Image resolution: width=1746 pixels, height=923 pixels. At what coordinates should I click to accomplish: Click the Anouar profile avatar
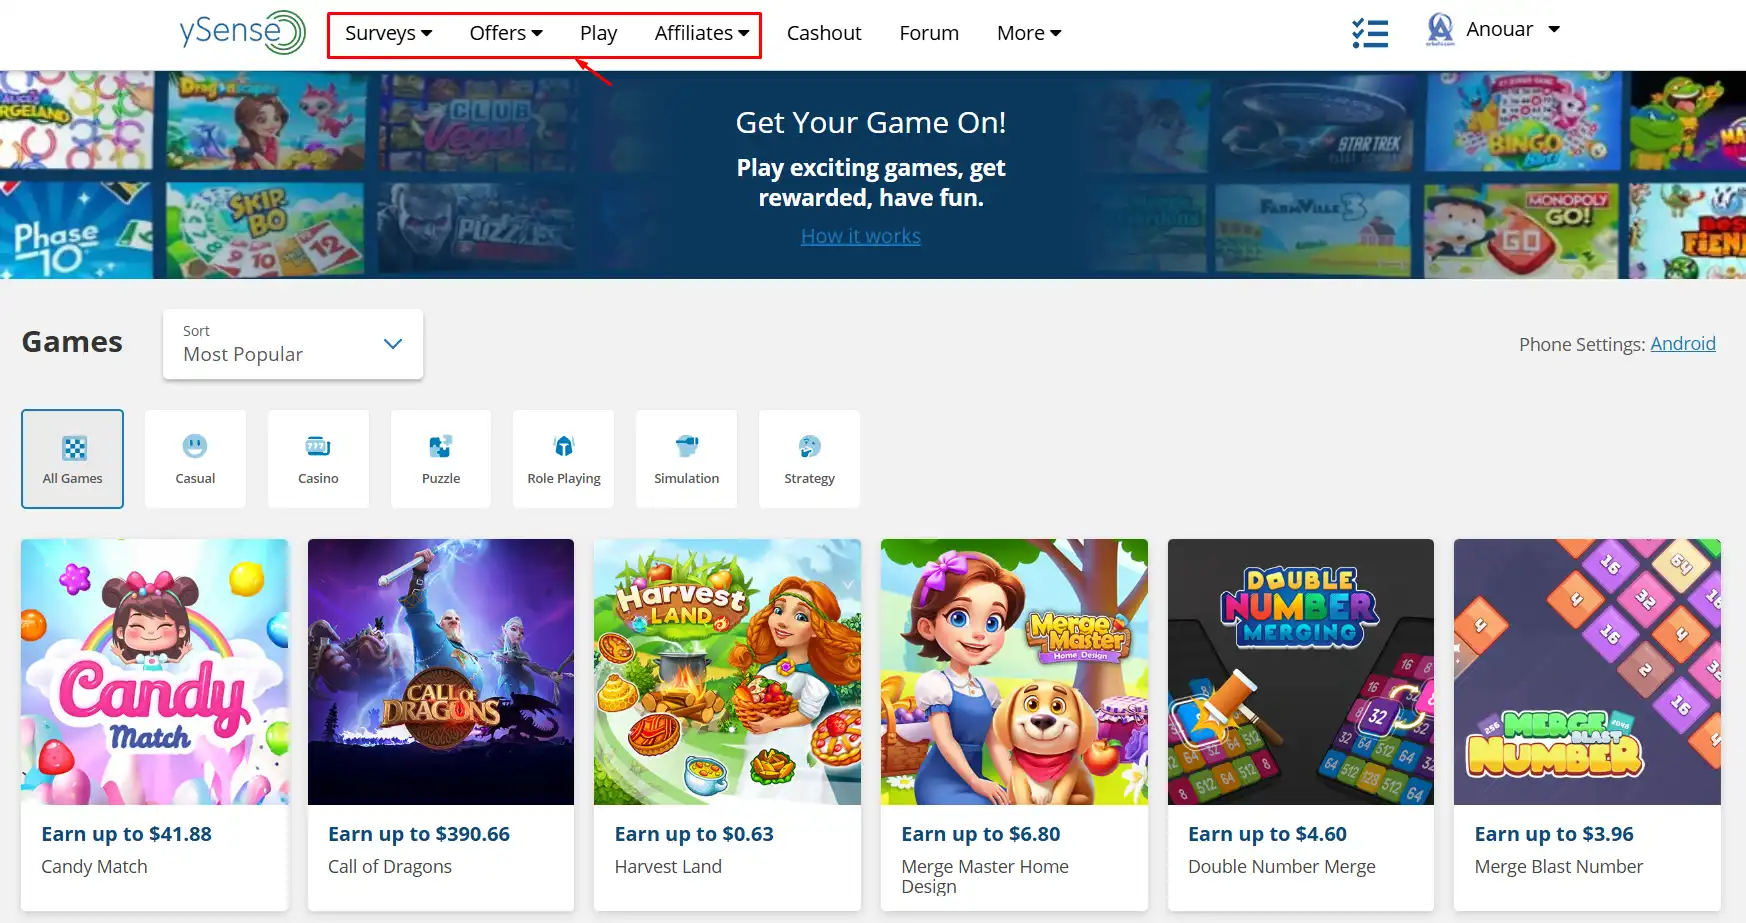click(1439, 30)
